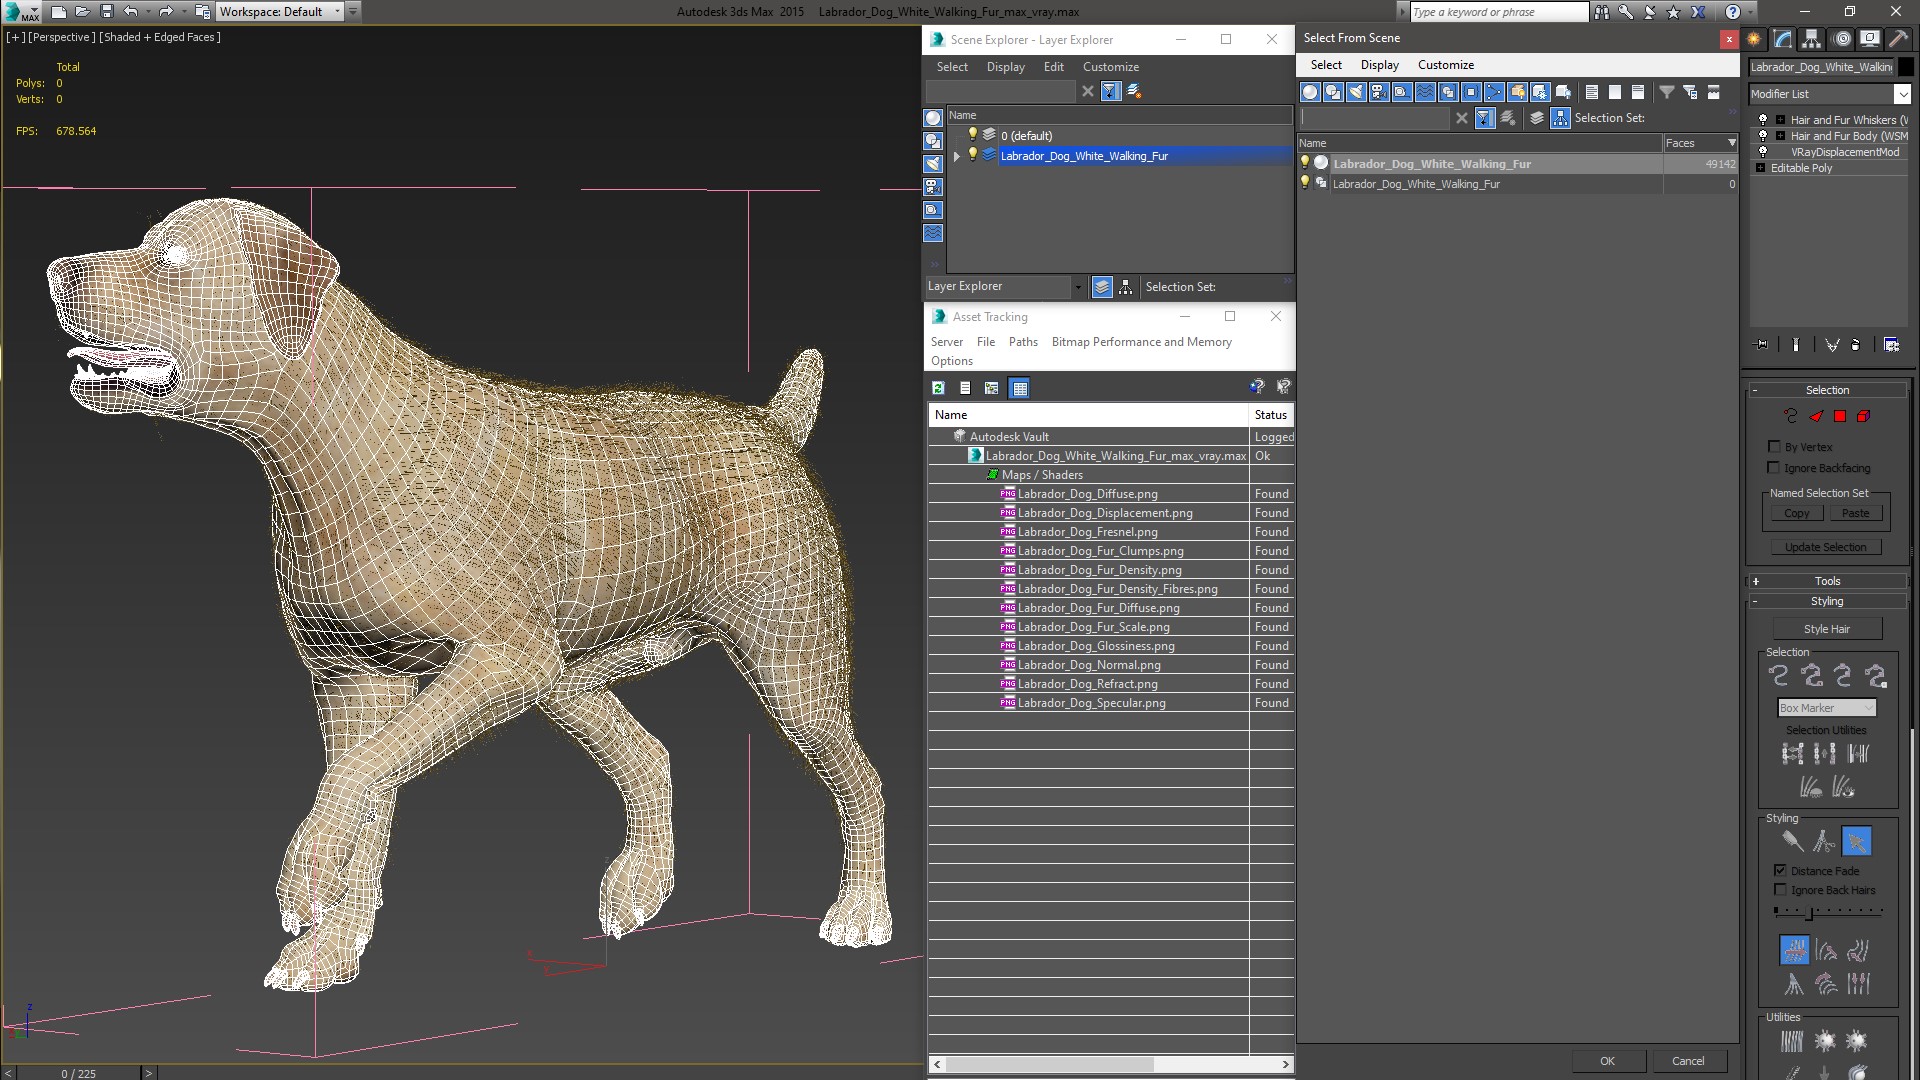Toggle bulb of Labrador_Dog_White_Walking_Fur layer in Layer Explorer

click(972, 155)
